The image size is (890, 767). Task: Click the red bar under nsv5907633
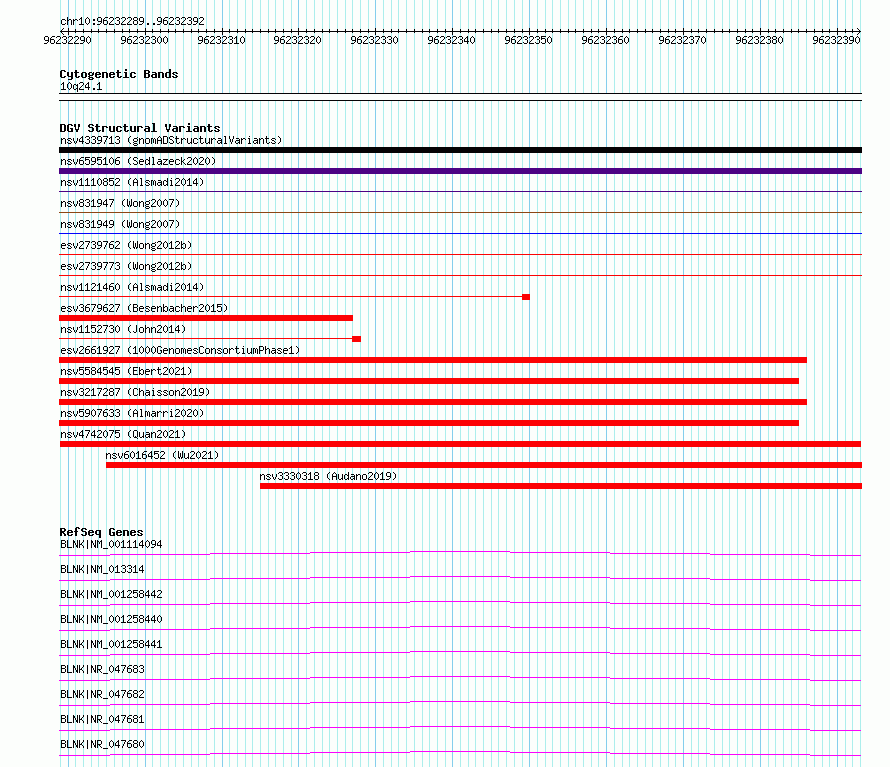coord(429,423)
